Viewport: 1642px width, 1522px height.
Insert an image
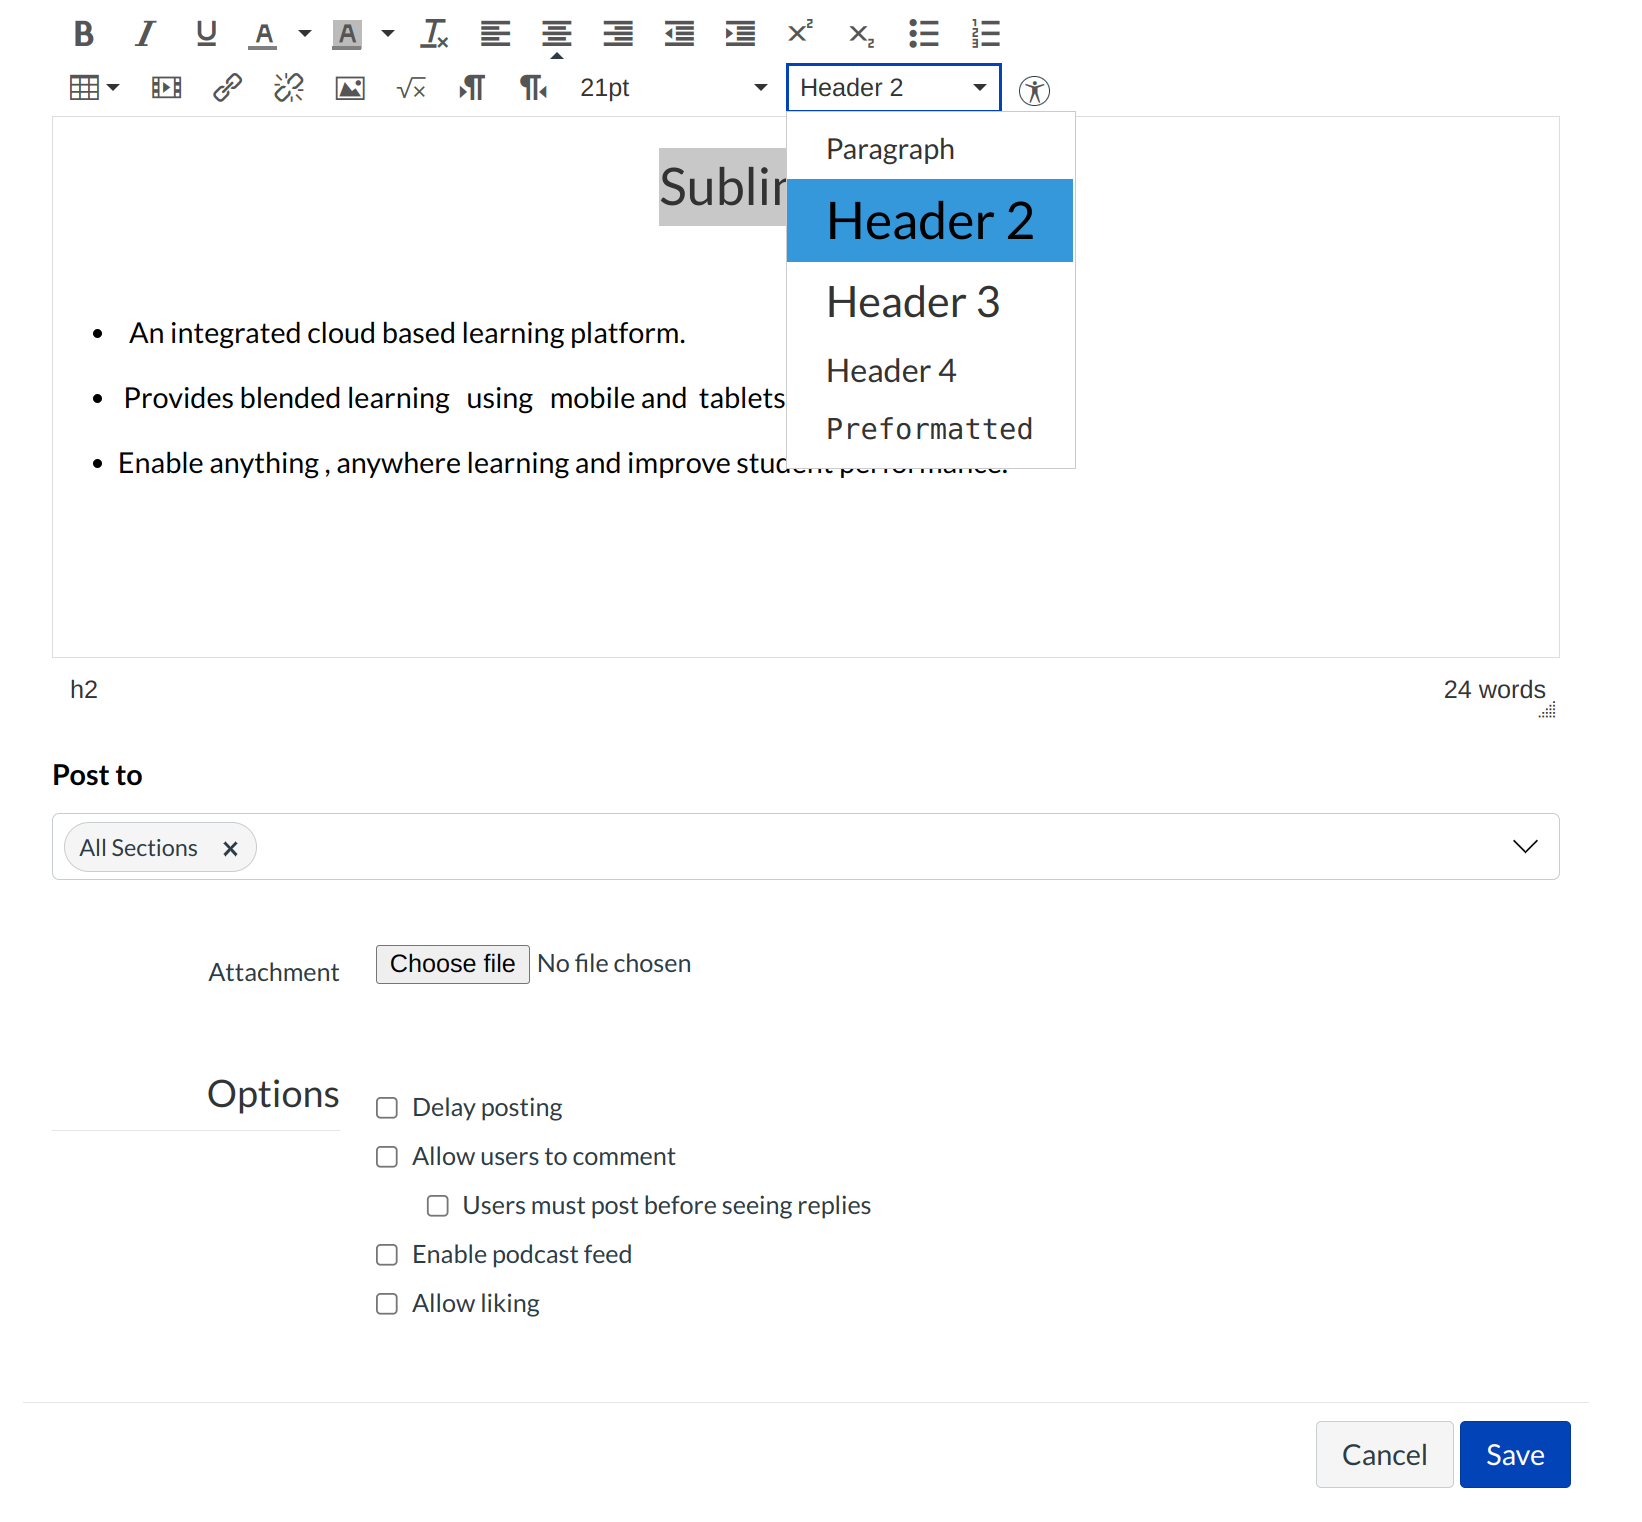[349, 88]
